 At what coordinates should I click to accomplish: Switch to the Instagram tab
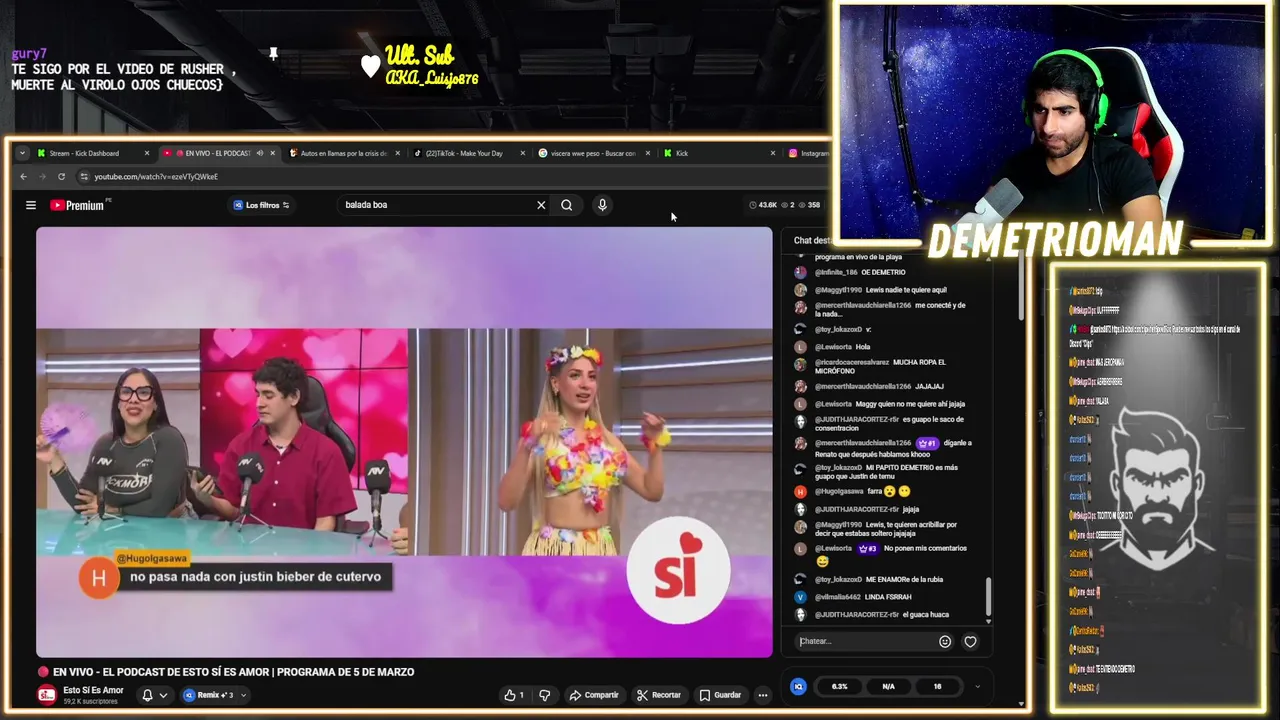tap(808, 153)
